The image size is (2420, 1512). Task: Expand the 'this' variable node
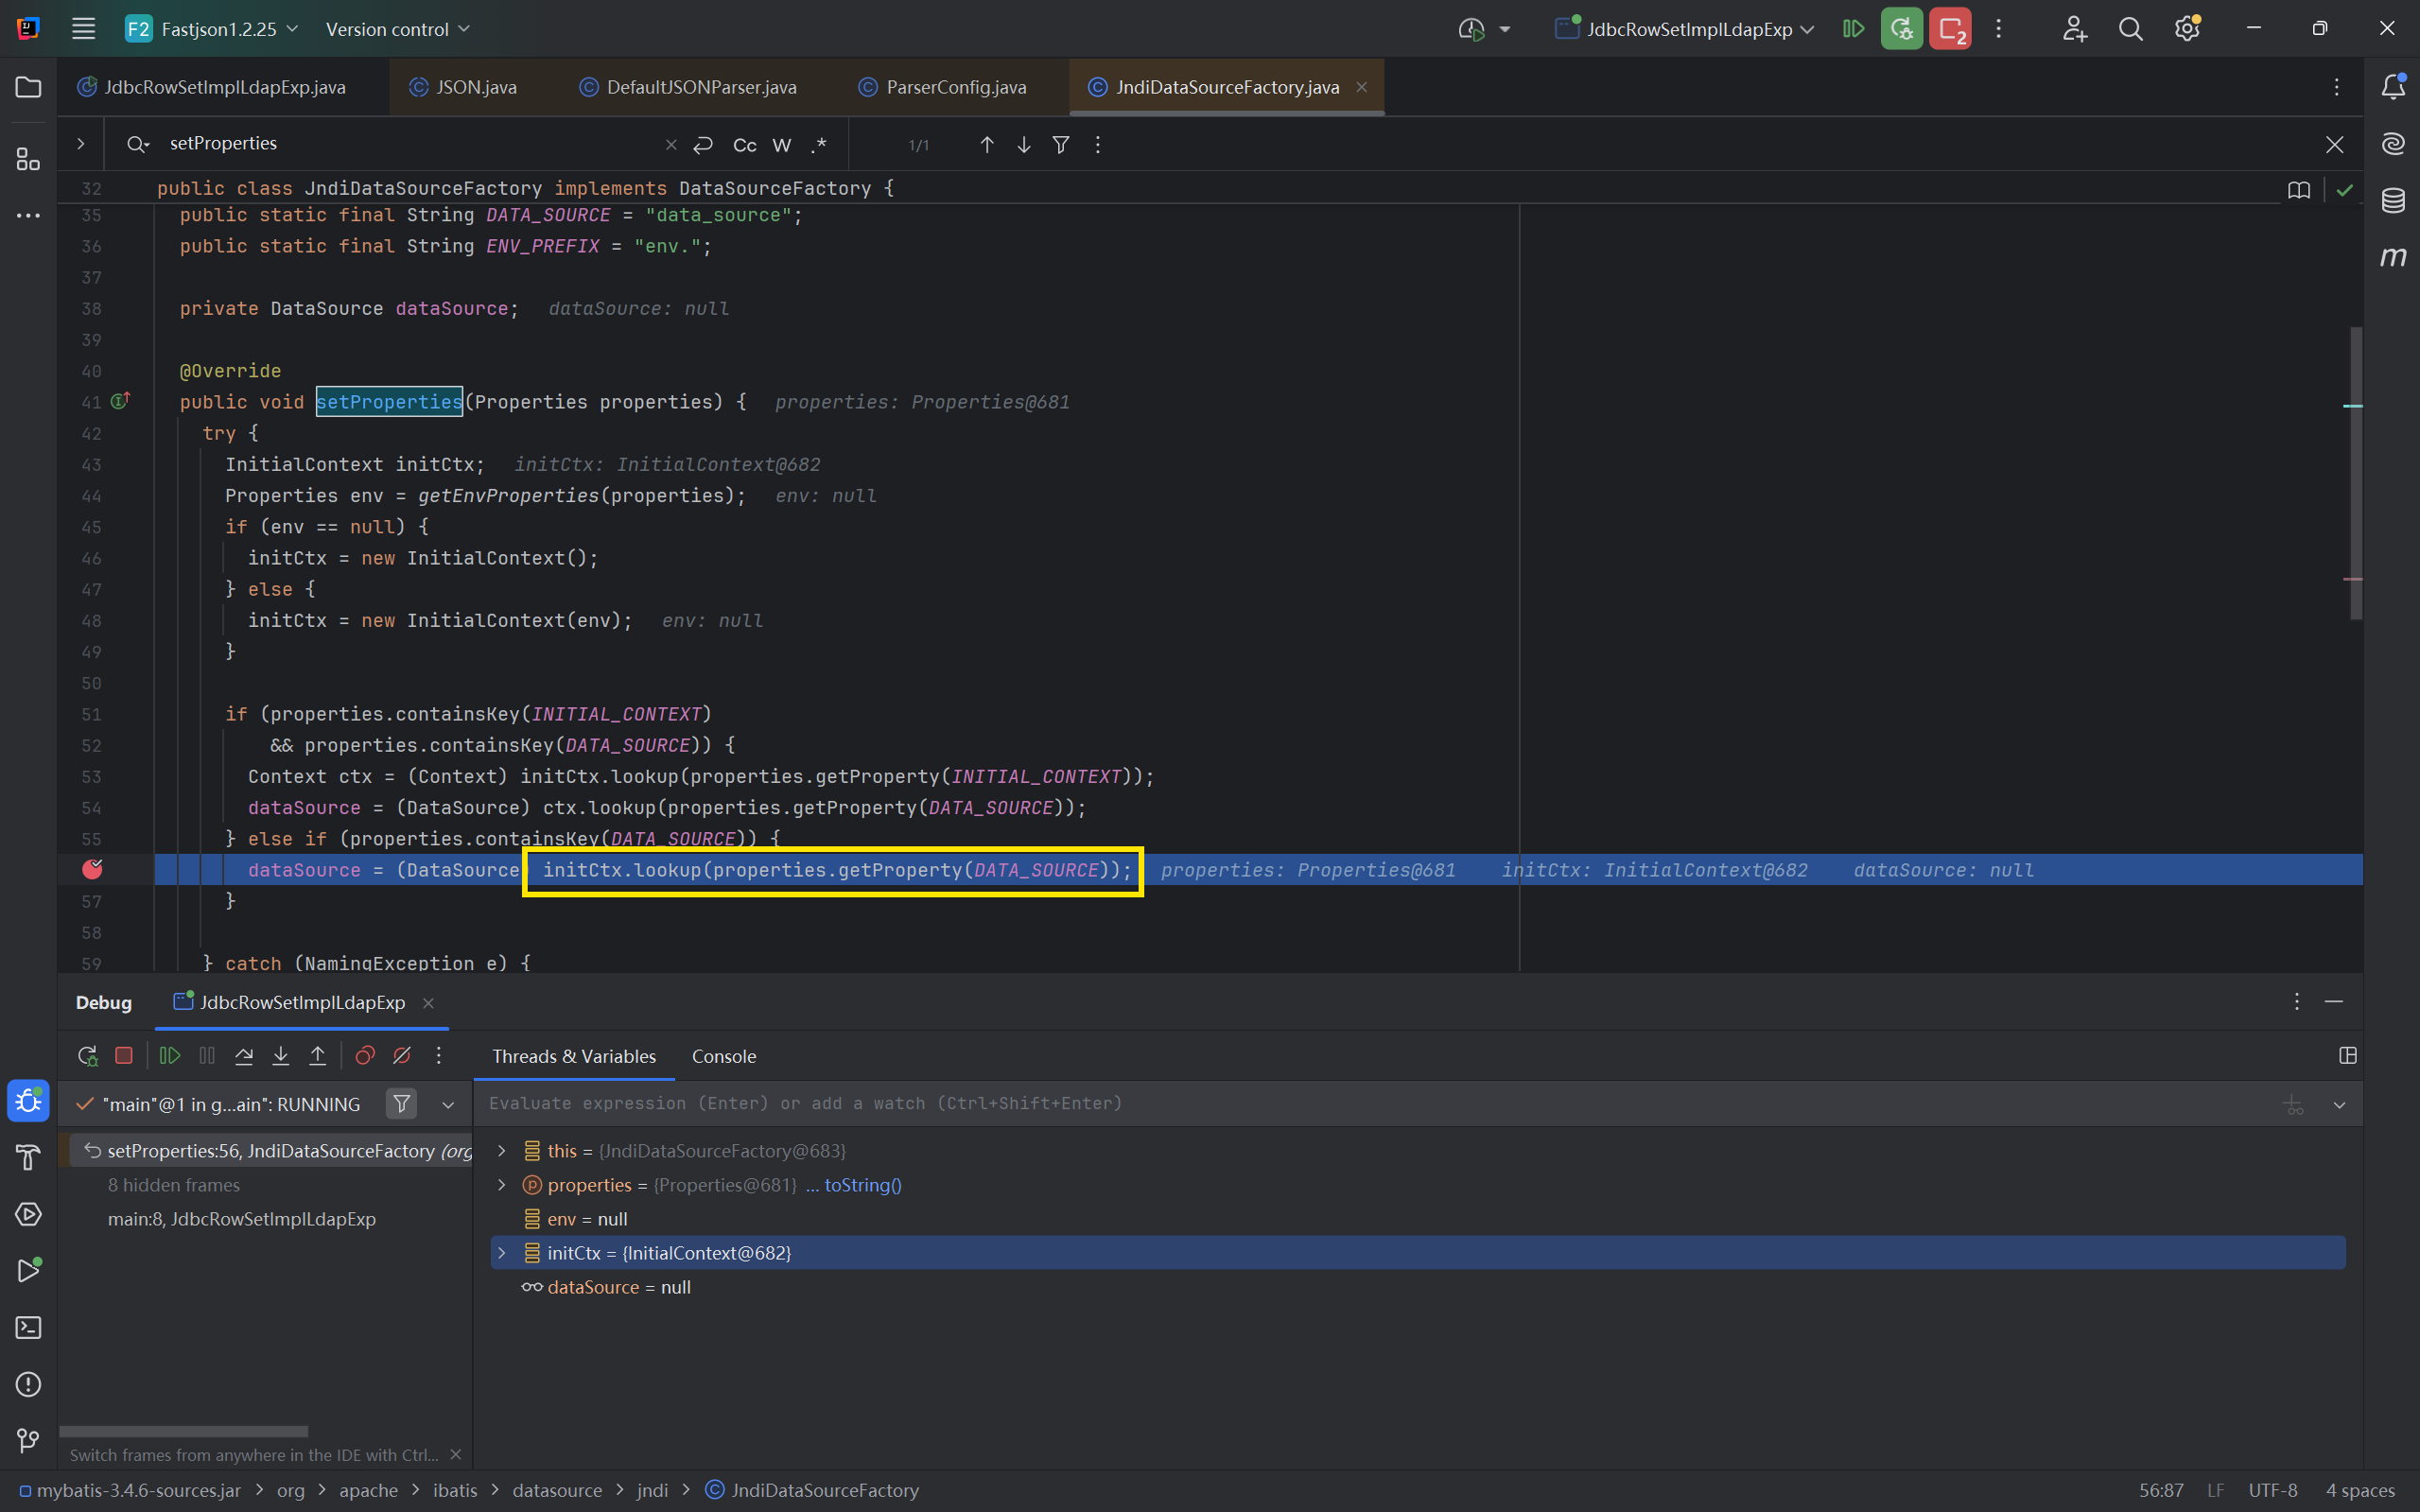click(502, 1151)
